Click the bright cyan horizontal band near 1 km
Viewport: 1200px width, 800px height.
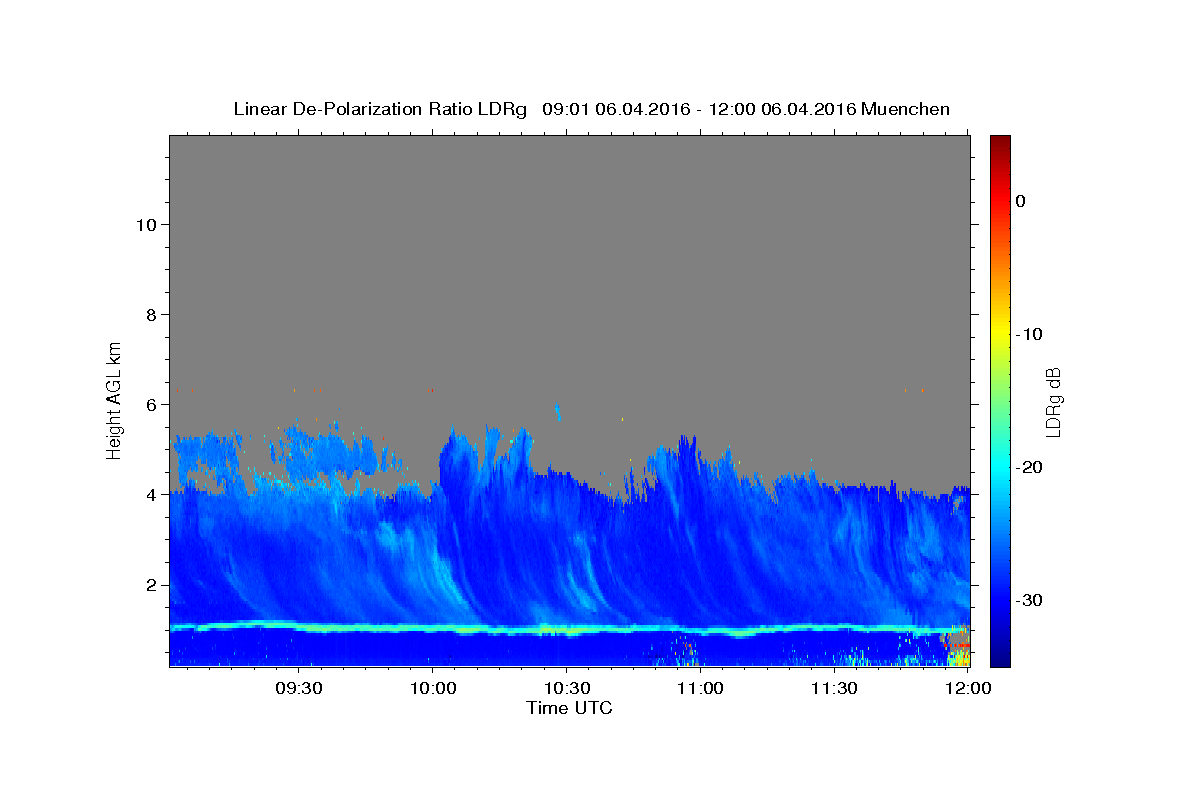569,629
